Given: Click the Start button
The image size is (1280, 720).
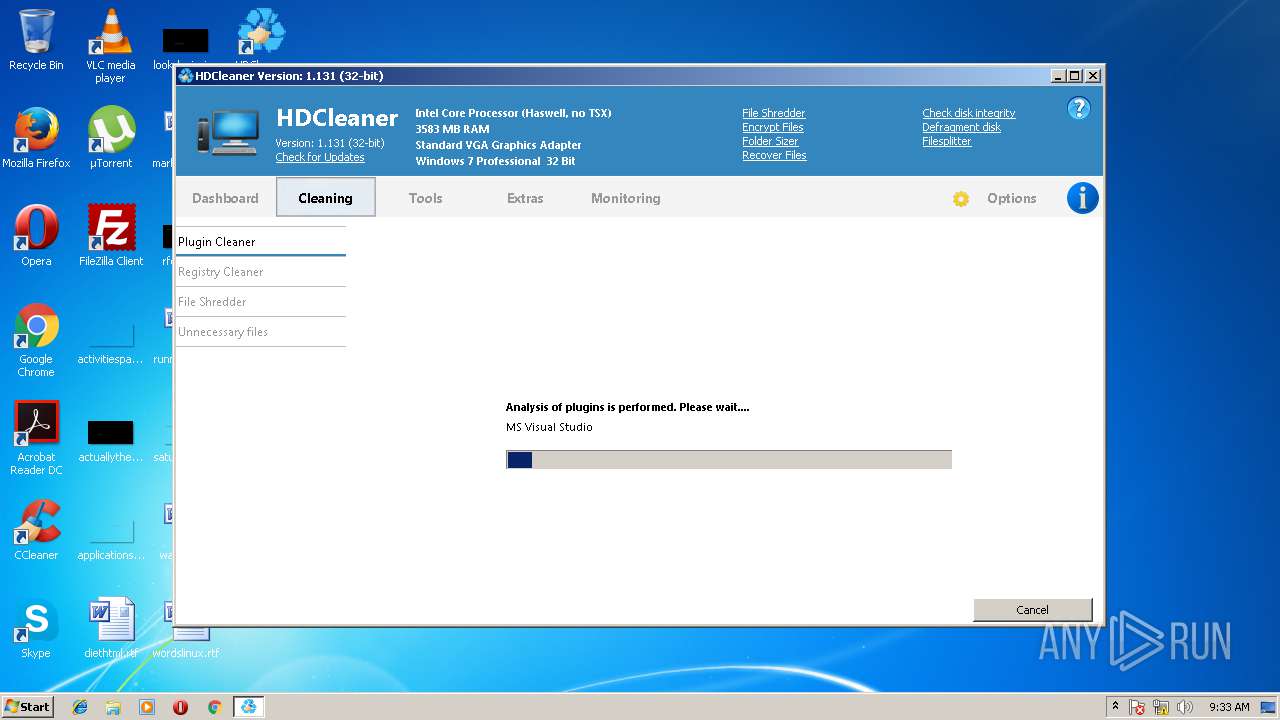Looking at the screenshot, I should pyautogui.click(x=28, y=707).
